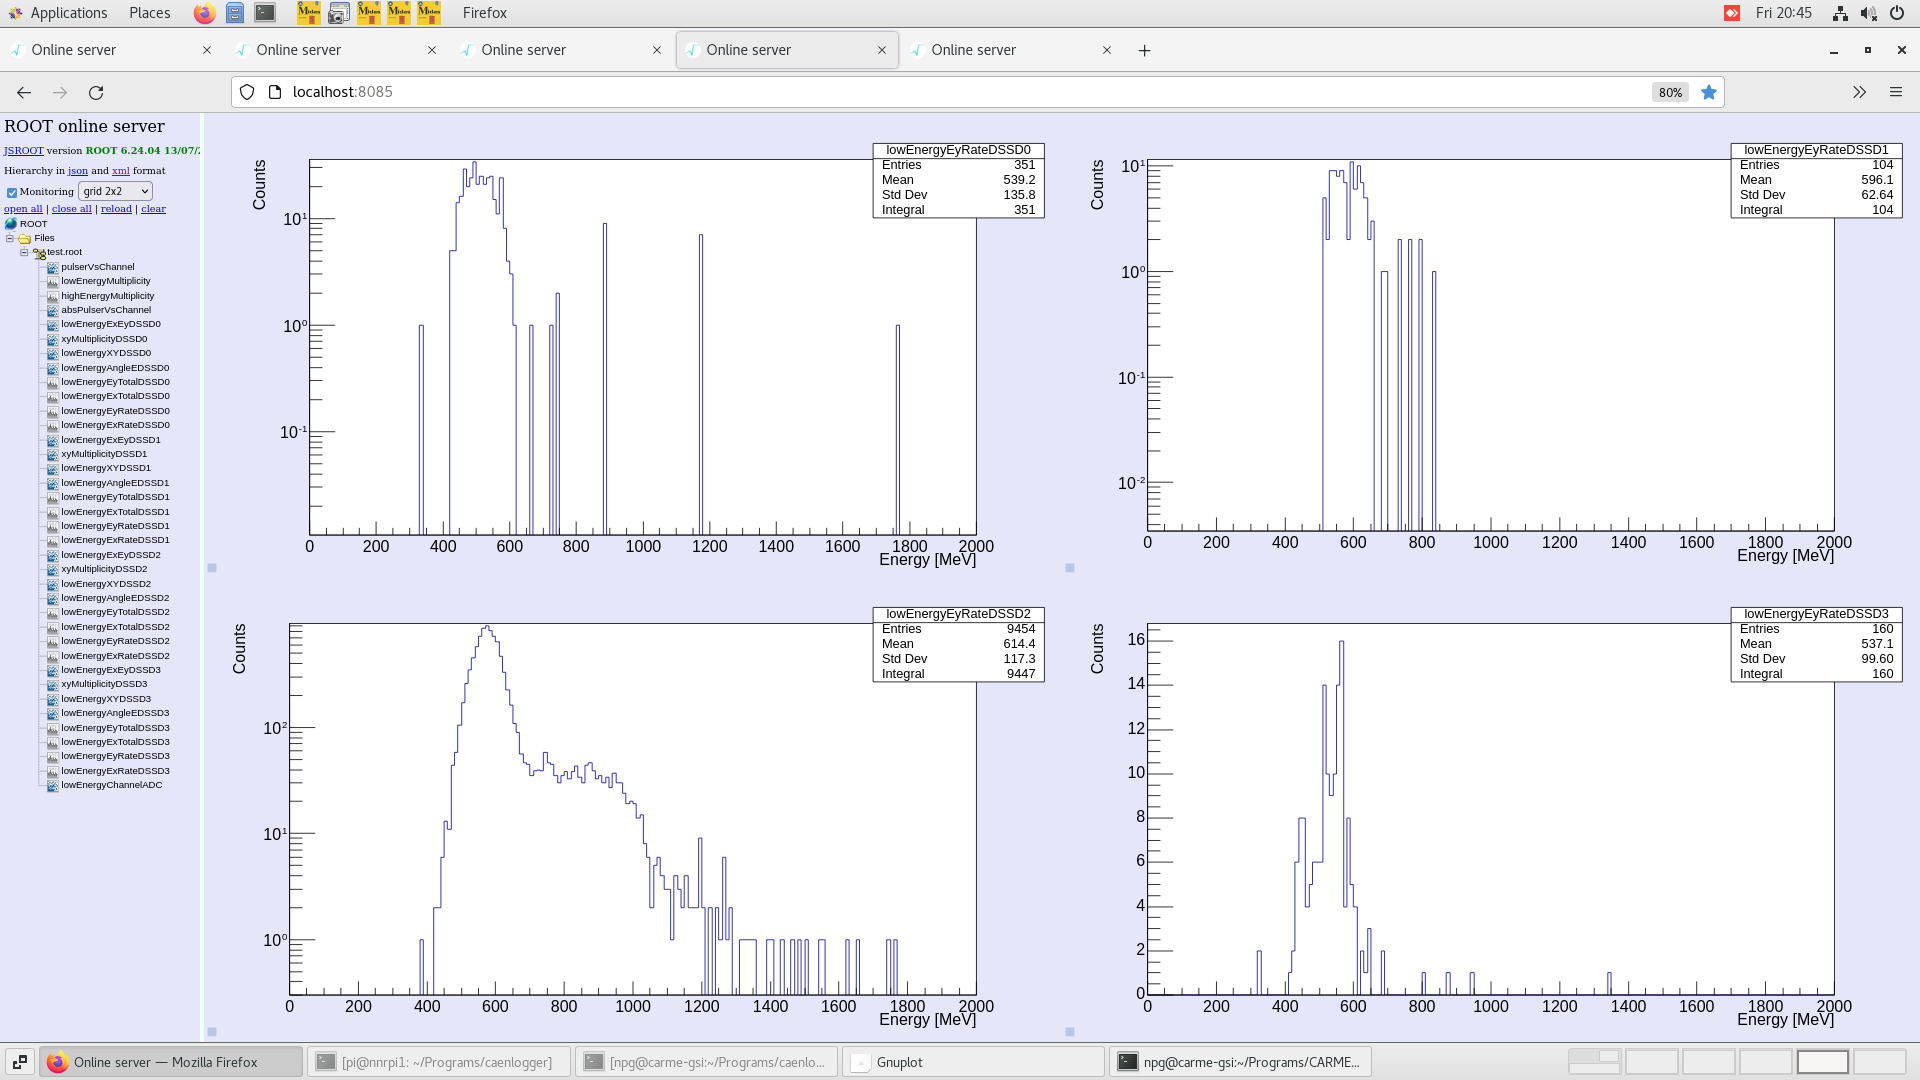Click the JSROOT link
The image size is (1920, 1080).
tap(23, 151)
